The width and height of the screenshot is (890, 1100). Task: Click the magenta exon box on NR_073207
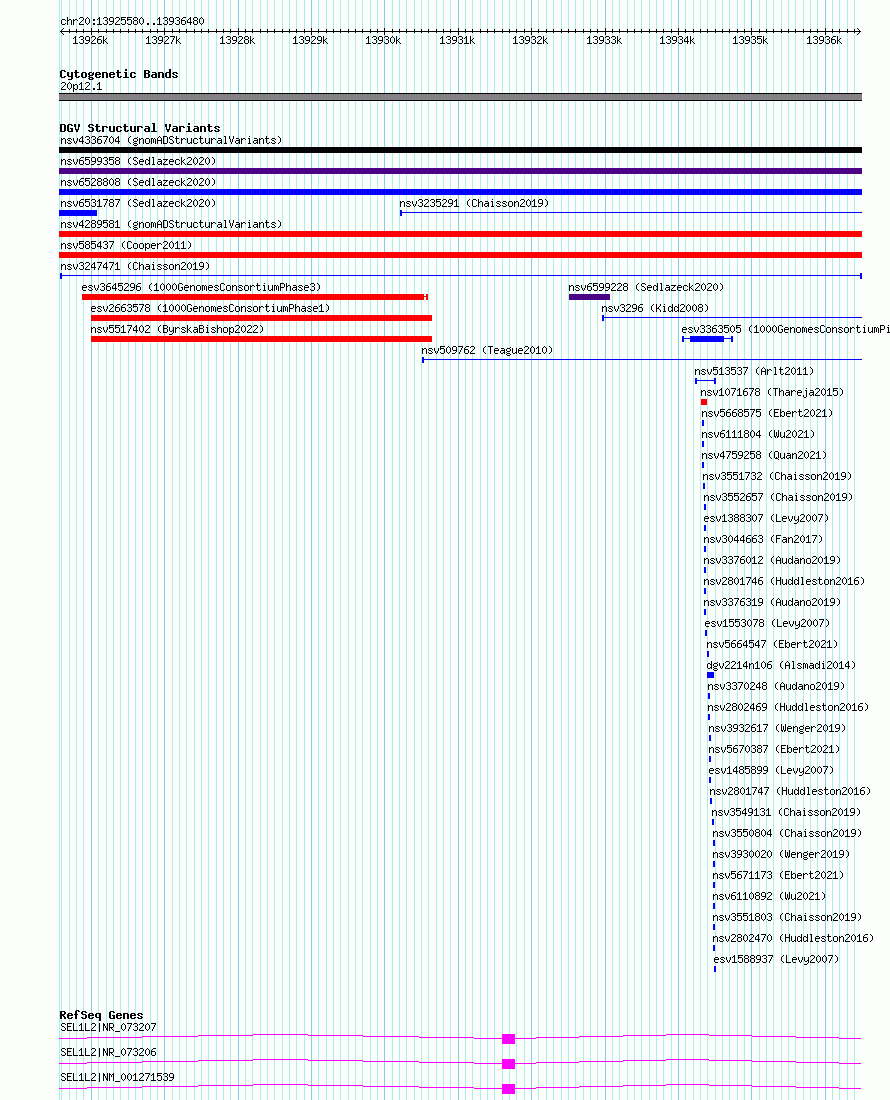click(508, 1039)
